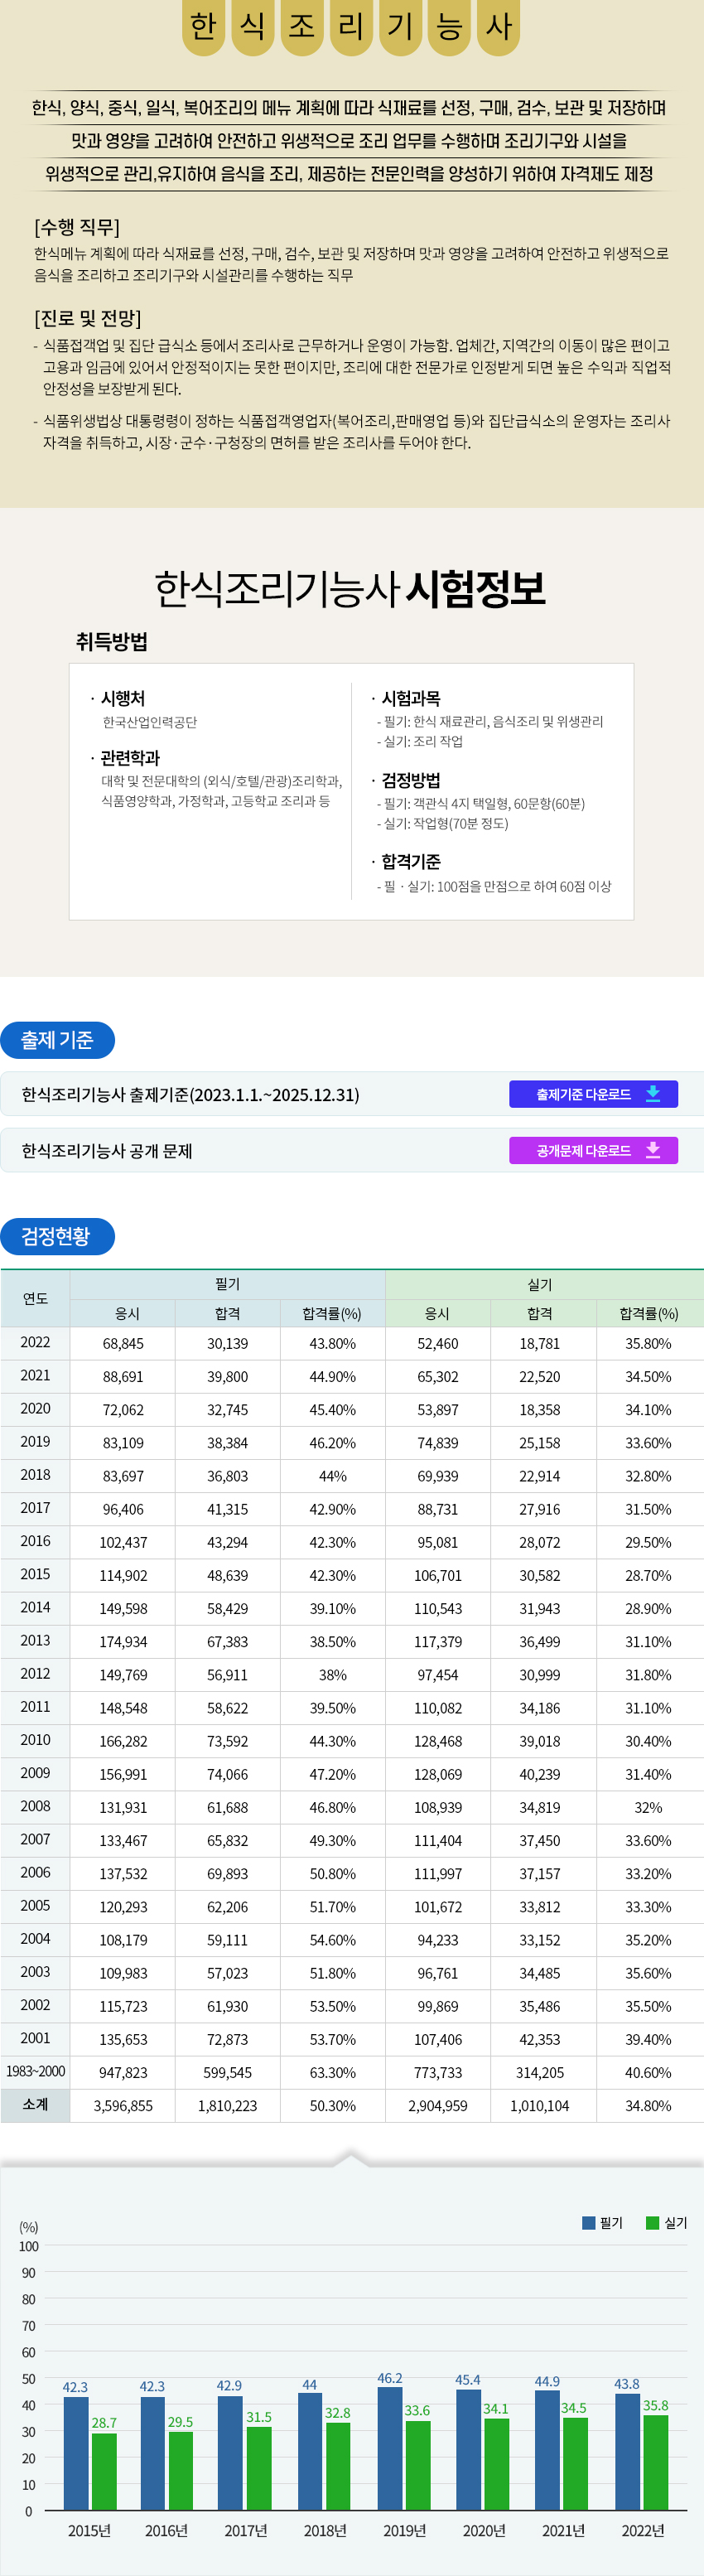Click the 1983~2000 row label
The image size is (704, 2576).
pos(35,2071)
